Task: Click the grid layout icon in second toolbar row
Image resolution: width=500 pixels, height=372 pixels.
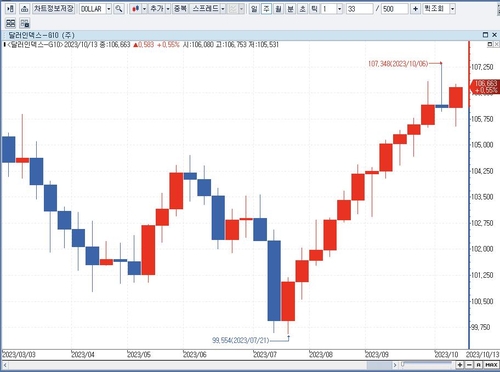Action: pos(11,23)
